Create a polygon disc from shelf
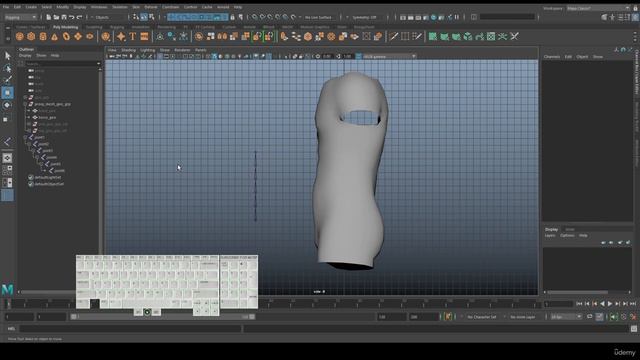 pyautogui.click(x=90, y=37)
